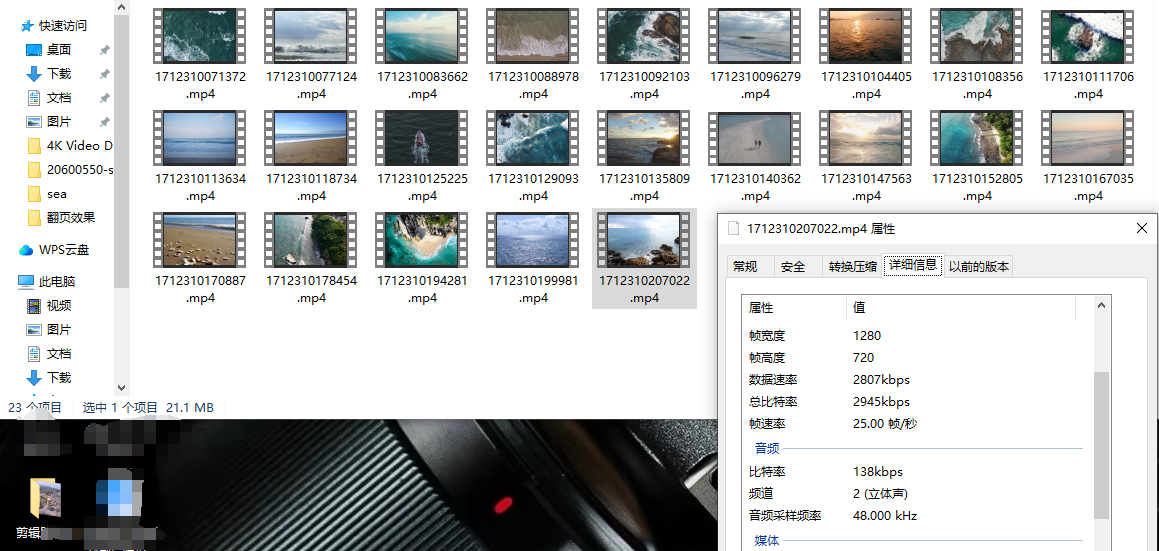1159x551 pixels.
Task: Select video 1712310152805.mp4 thumbnail
Action: tap(976, 138)
